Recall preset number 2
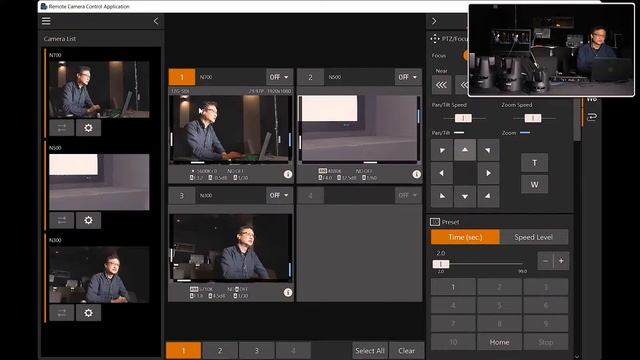Viewport: 640px width, 360px height. click(x=499, y=287)
